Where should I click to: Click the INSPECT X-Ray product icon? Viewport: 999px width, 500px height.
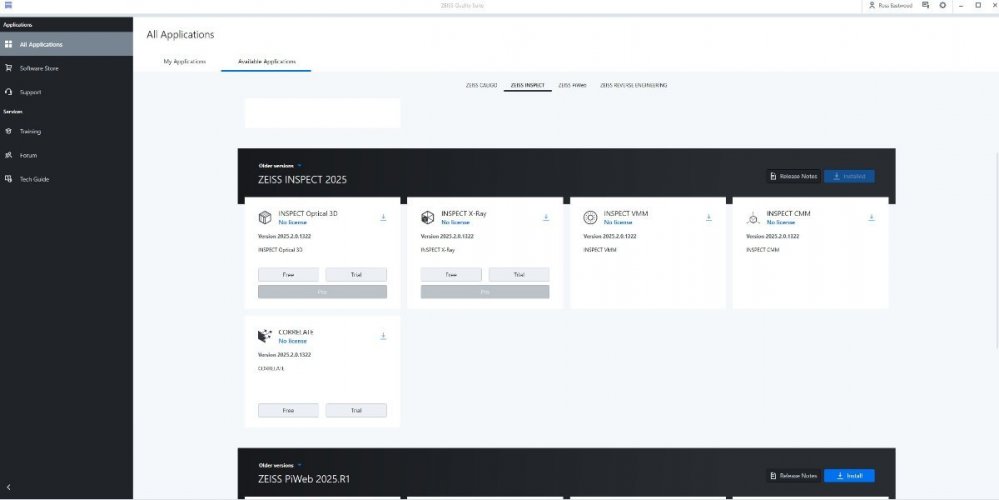(428, 218)
